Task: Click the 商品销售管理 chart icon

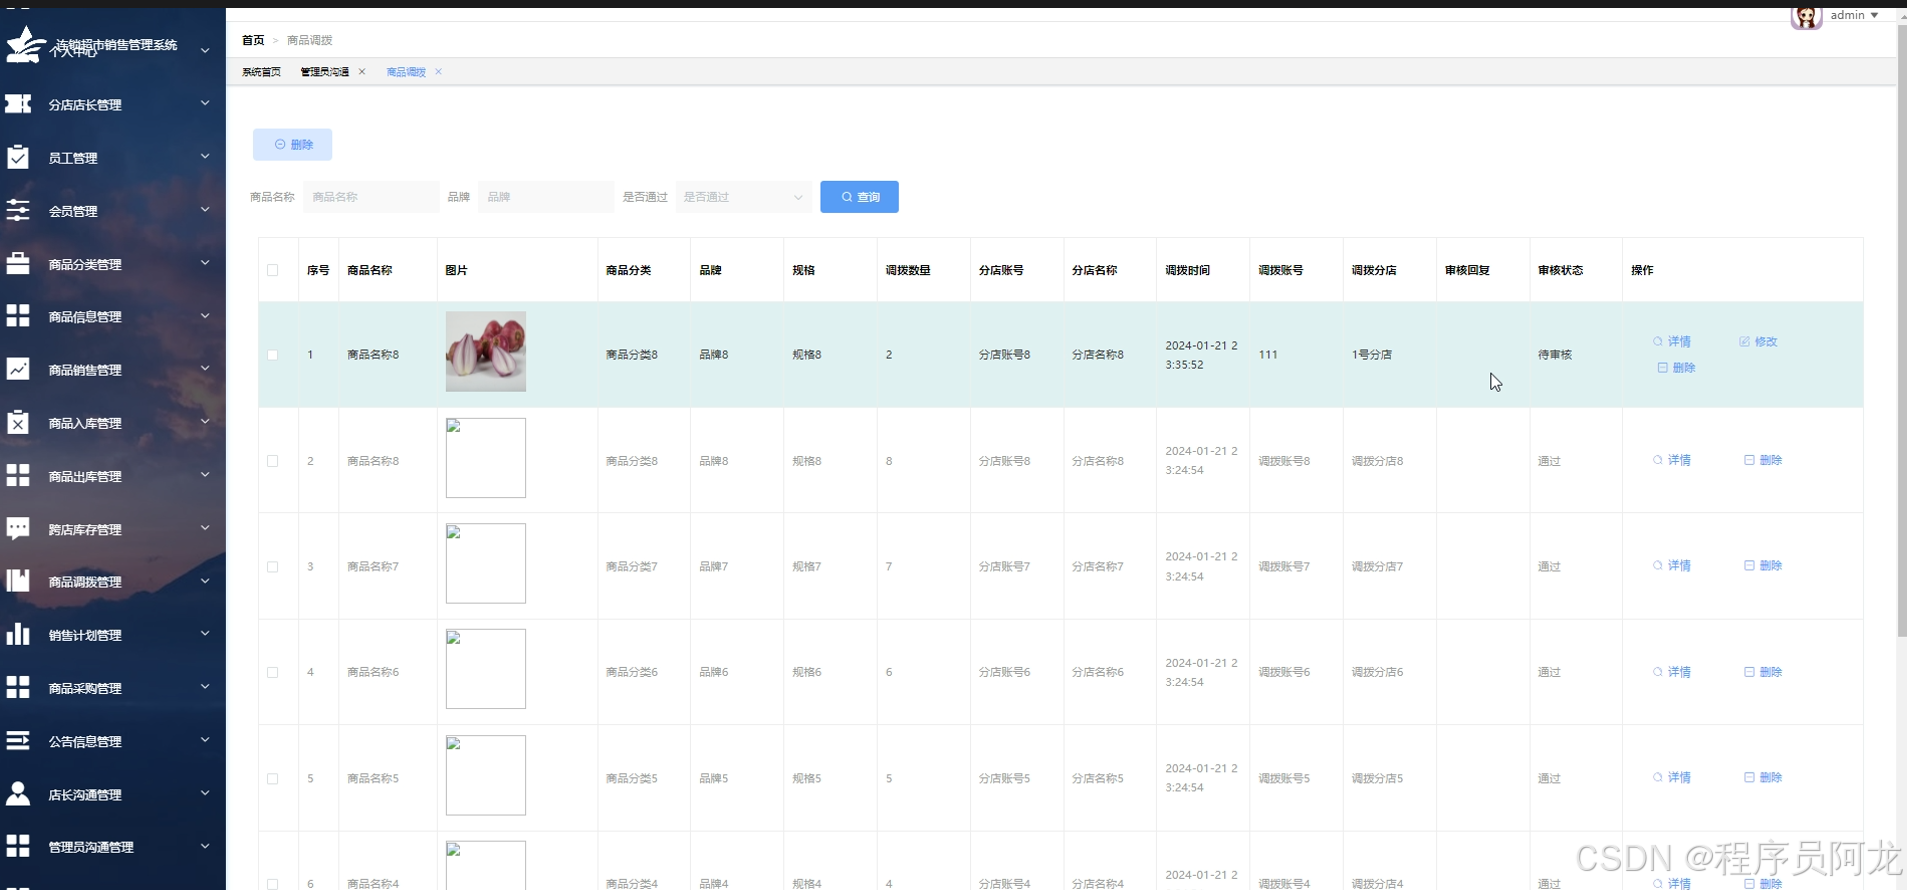Action: (18, 369)
